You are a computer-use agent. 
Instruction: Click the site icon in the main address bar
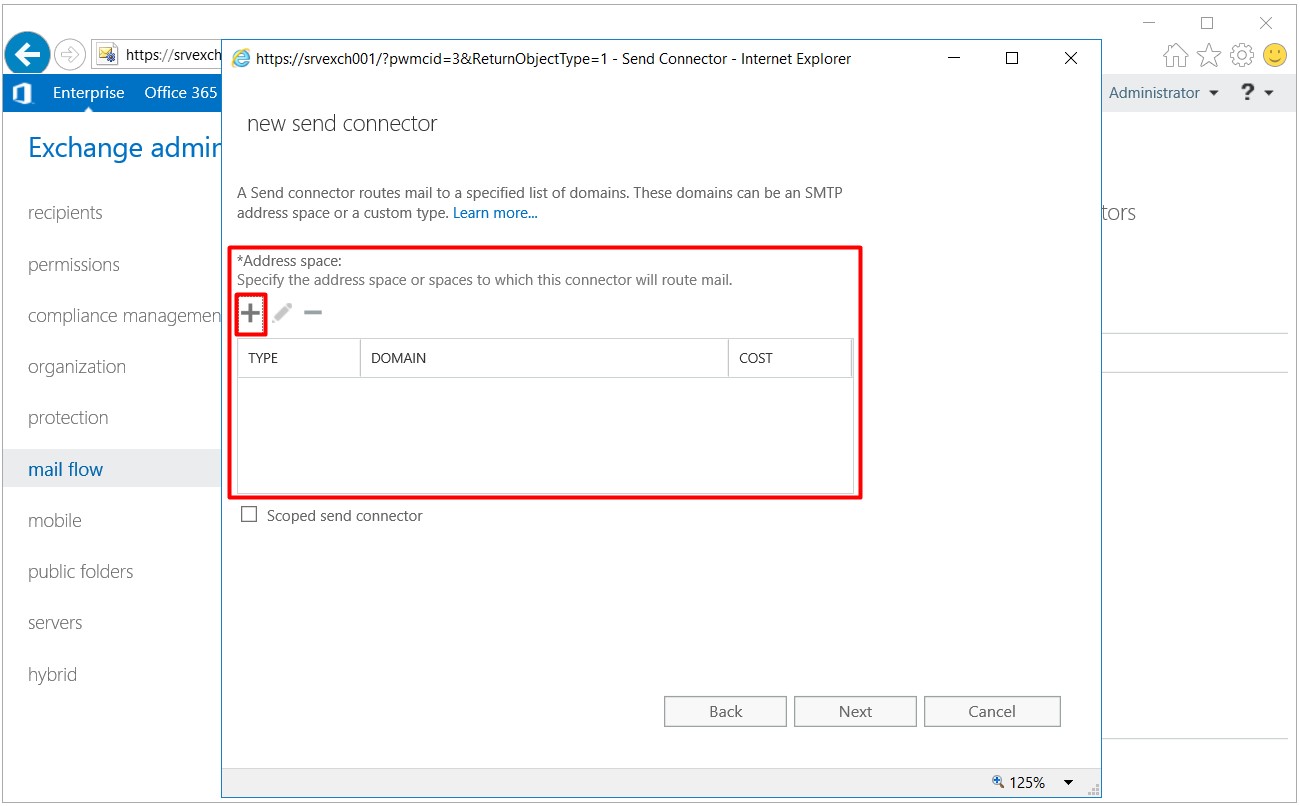106,55
